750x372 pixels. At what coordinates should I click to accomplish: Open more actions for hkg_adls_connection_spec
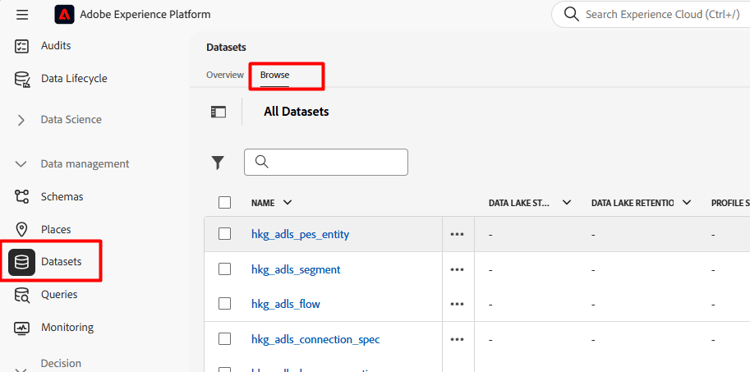[457, 339]
